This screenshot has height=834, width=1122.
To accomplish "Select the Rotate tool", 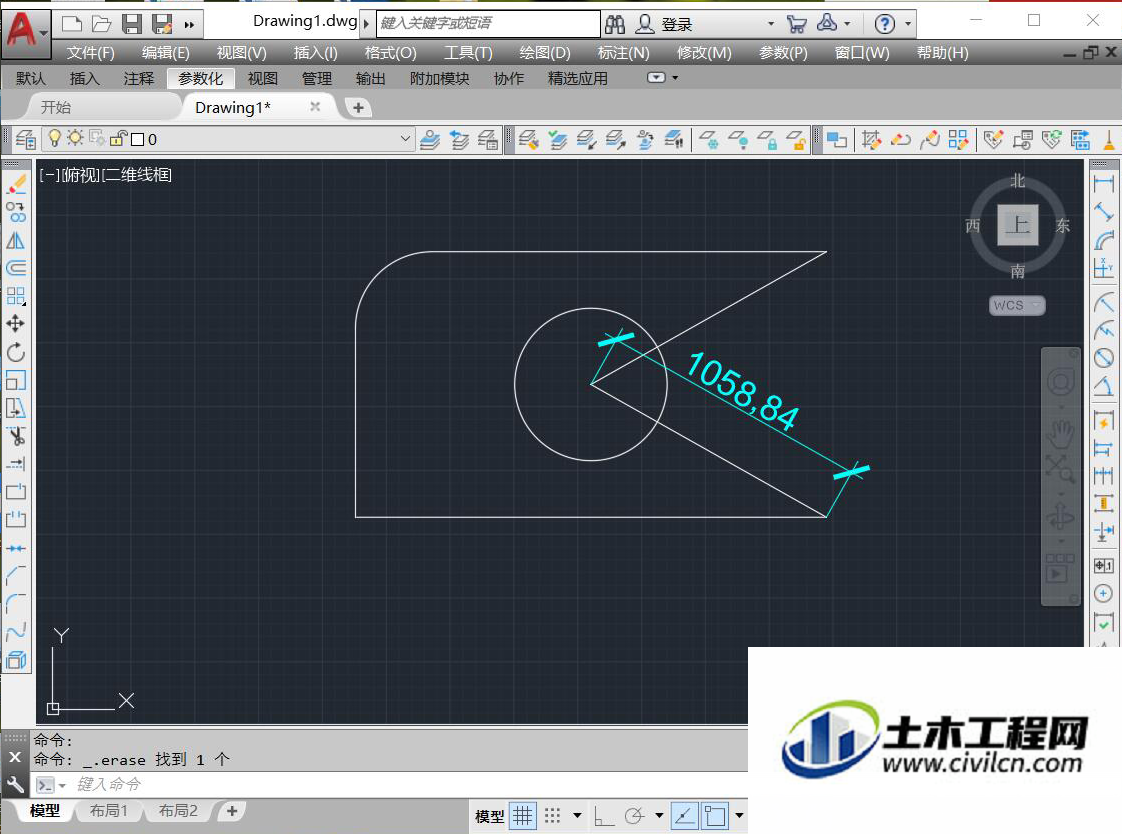I will (x=16, y=352).
